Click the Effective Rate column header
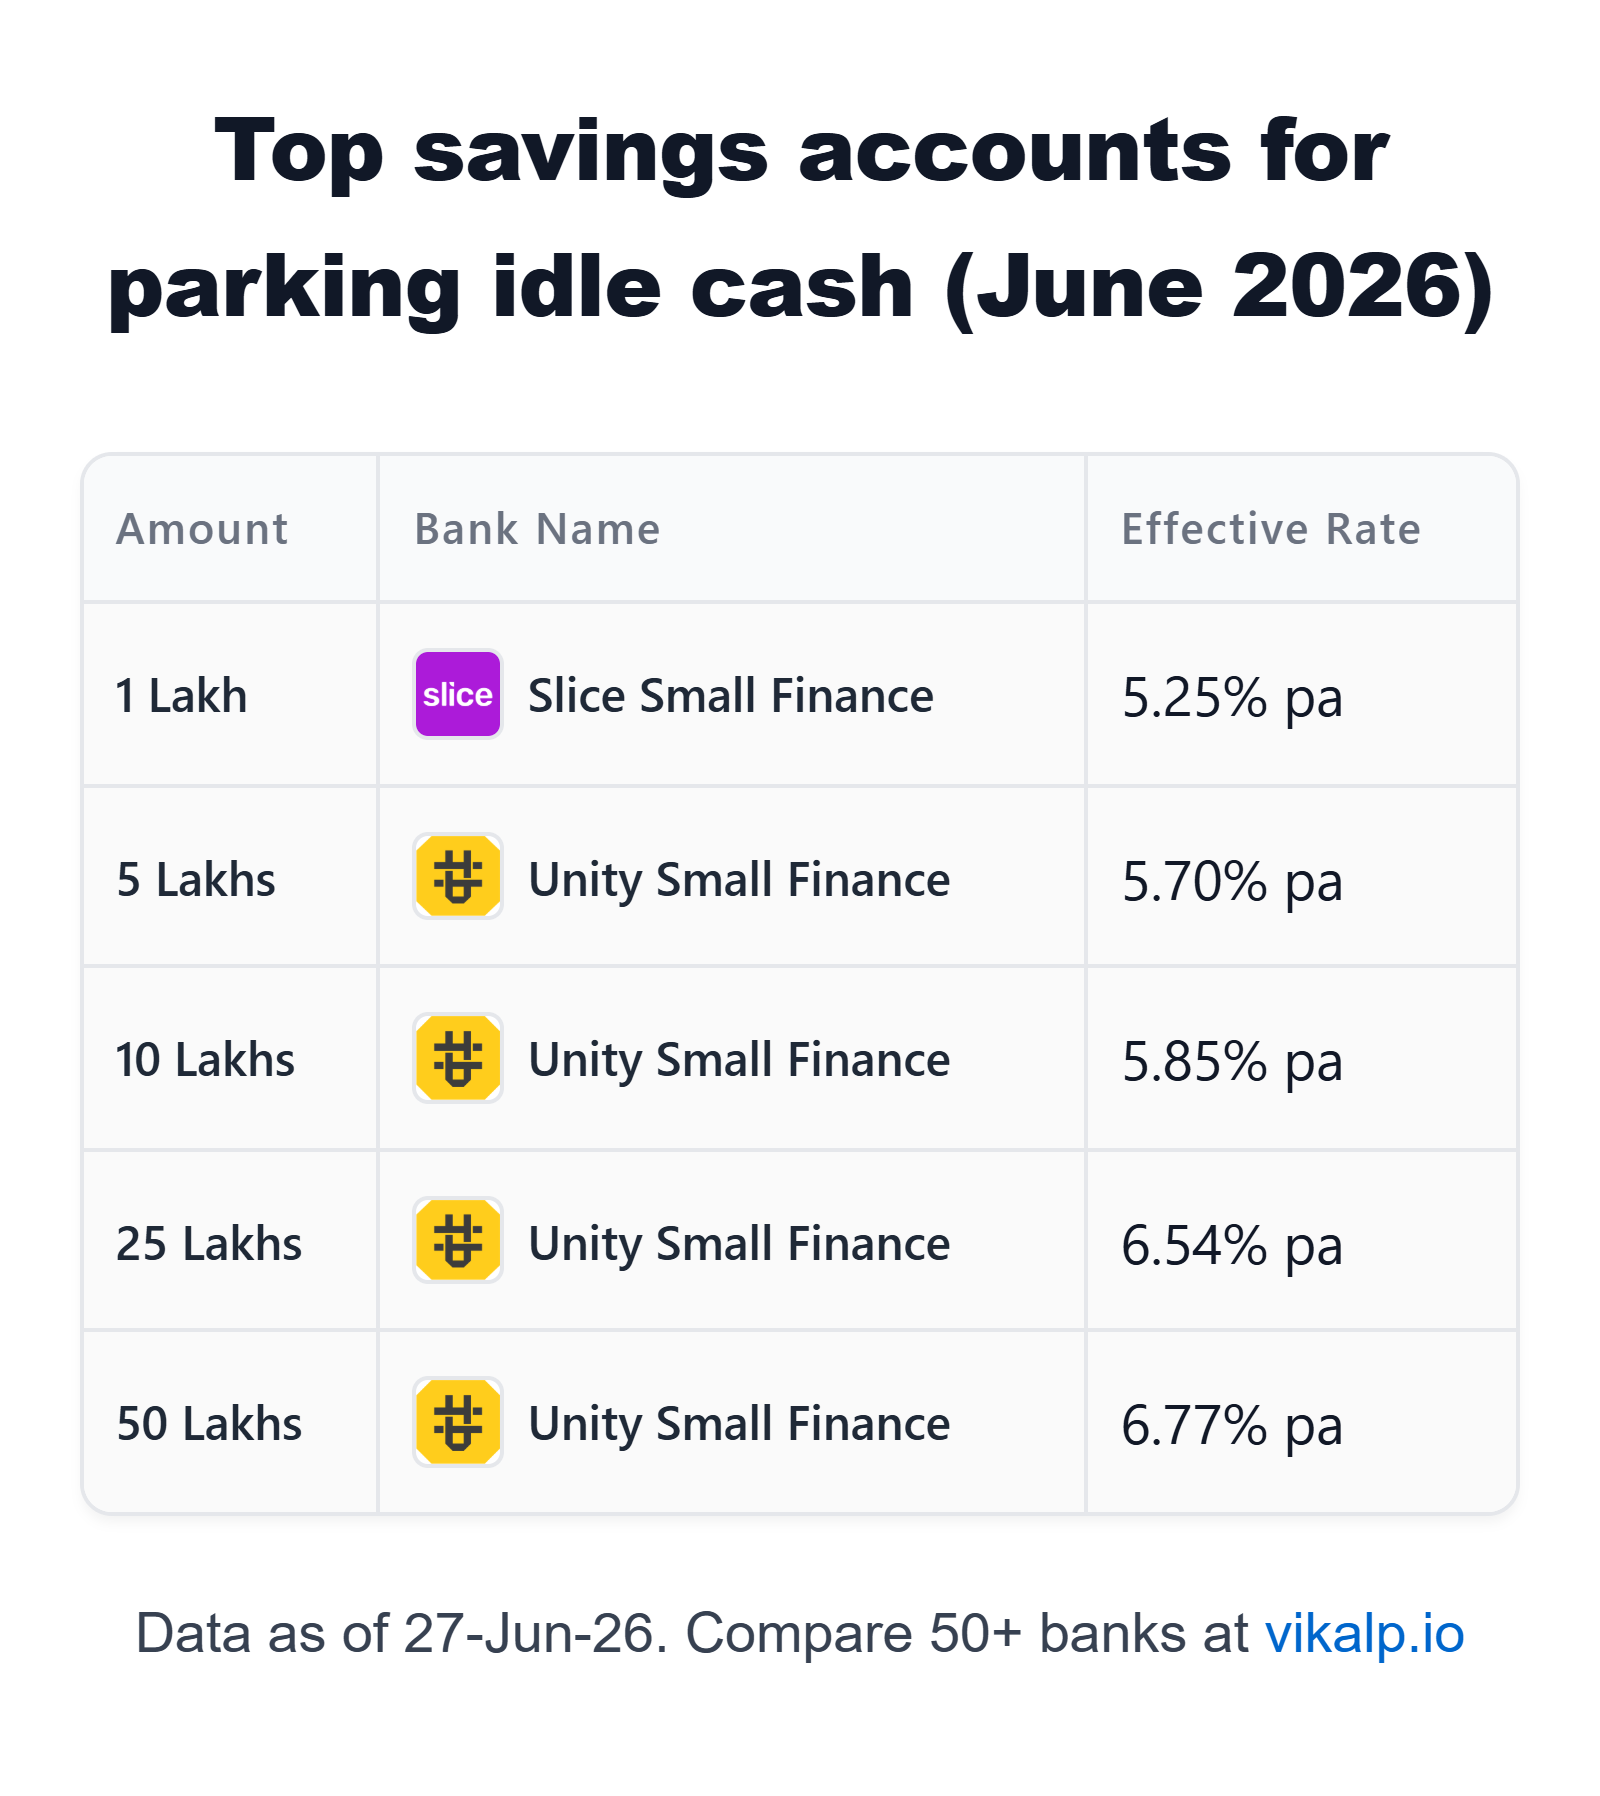The height and width of the screenshot is (1796, 1600). 1270,529
